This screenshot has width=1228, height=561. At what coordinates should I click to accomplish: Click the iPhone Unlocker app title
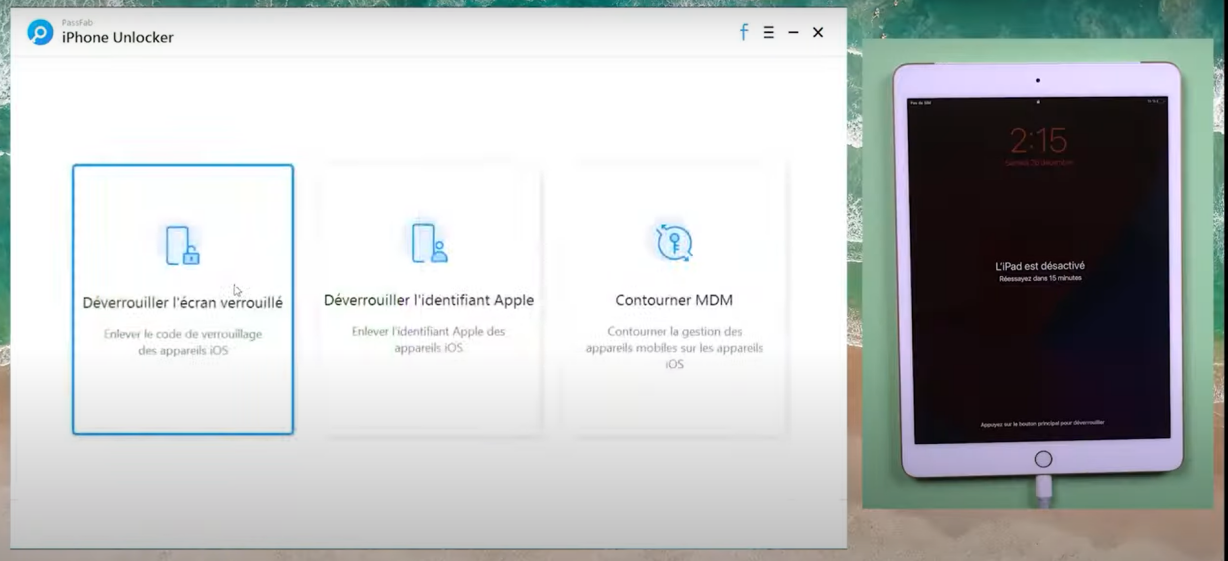tap(117, 37)
